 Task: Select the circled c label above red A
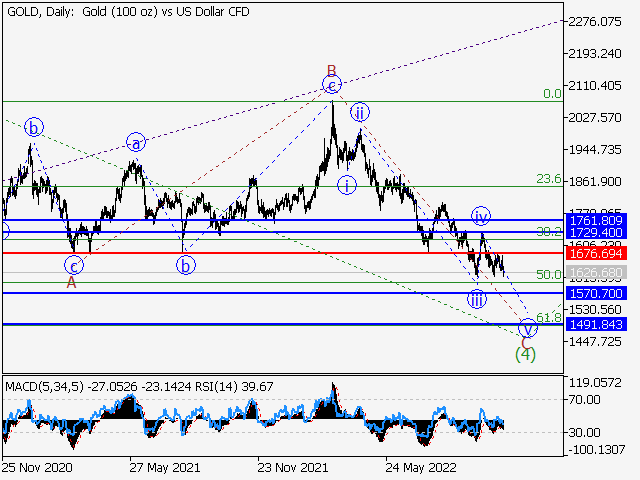(74, 266)
